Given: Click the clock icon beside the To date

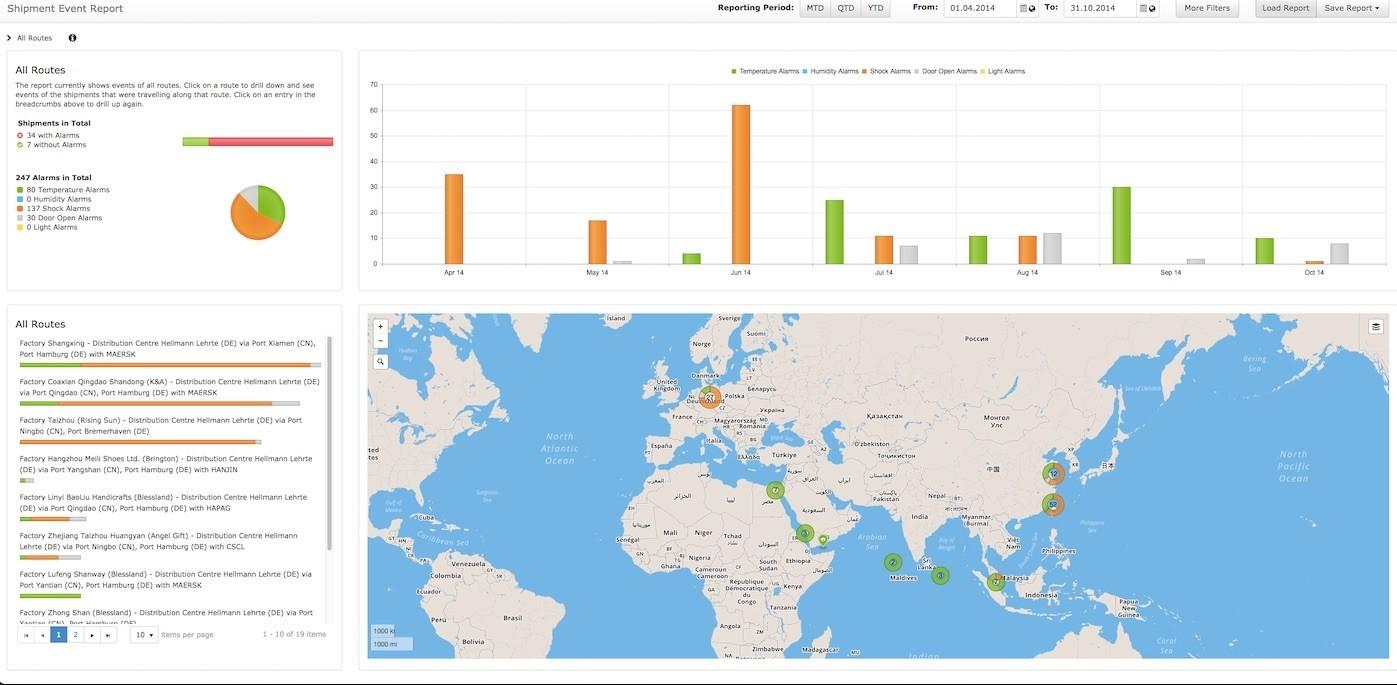Looking at the screenshot, I should click(x=1151, y=8).
